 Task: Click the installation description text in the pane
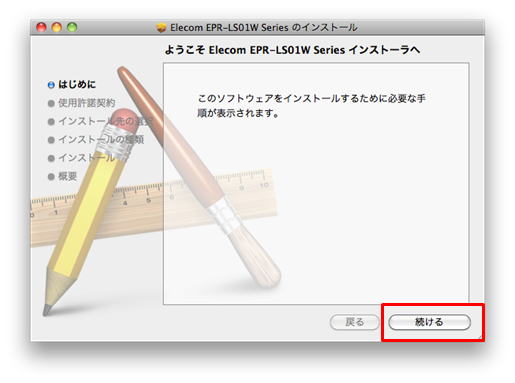pos(311,105)
